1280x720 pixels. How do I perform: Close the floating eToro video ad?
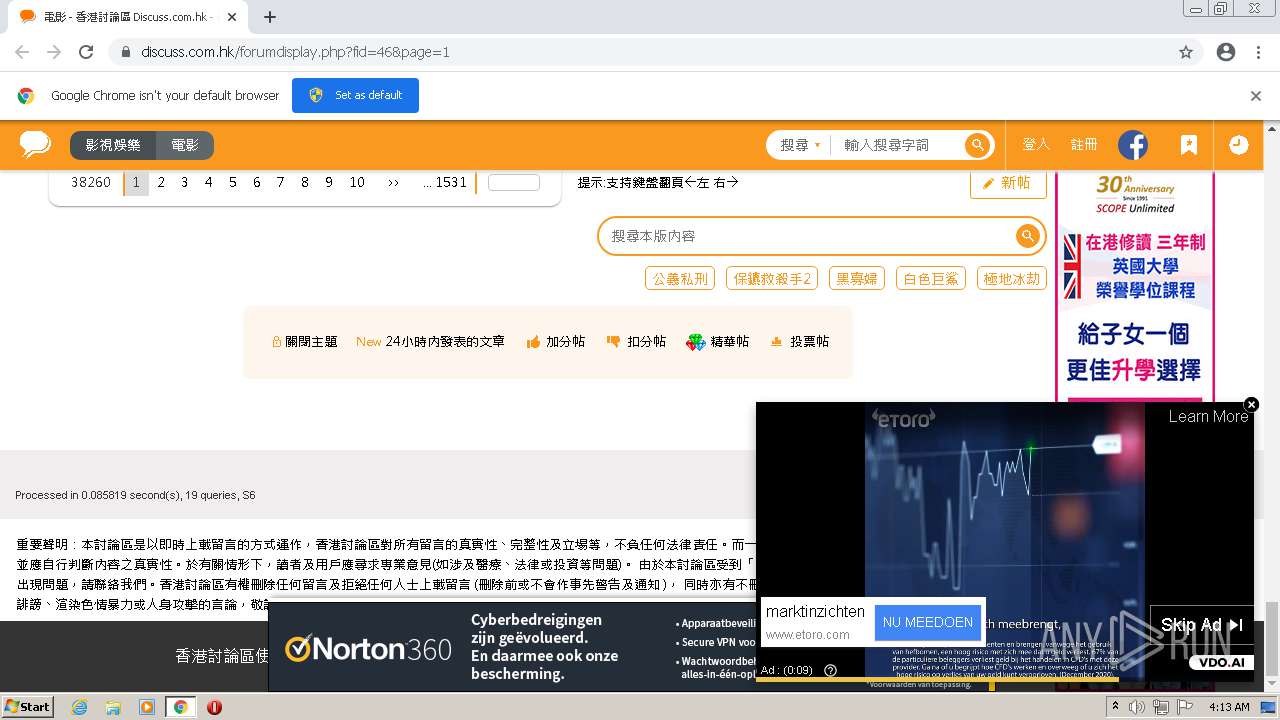pos(1251,404)
